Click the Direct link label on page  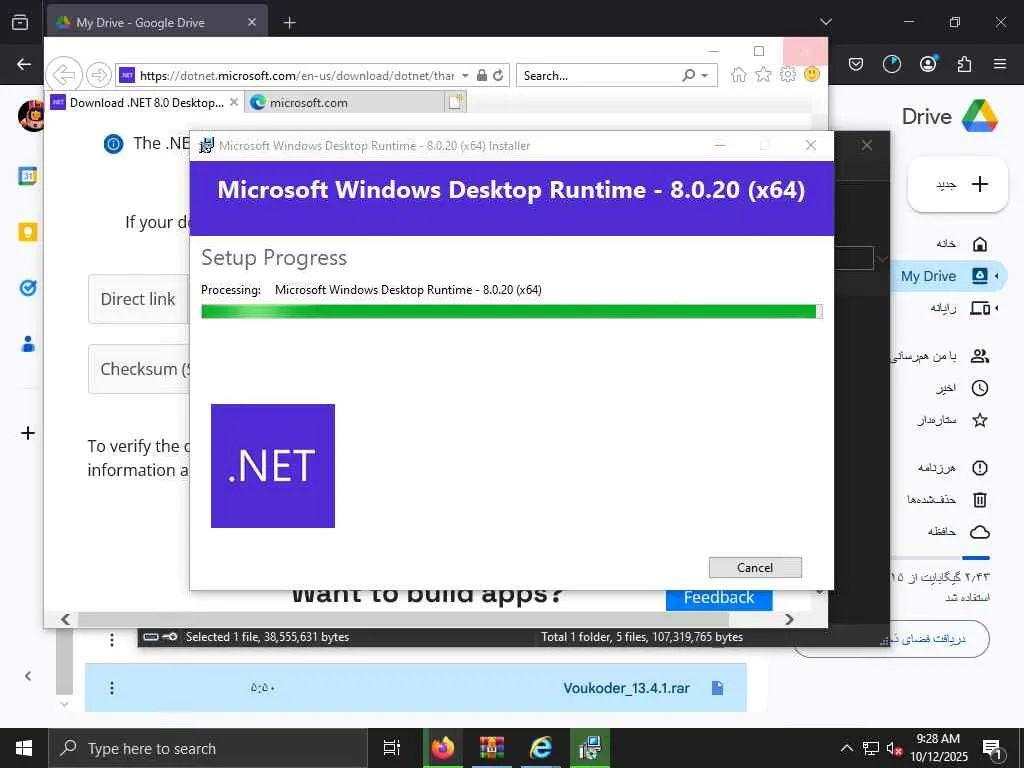coord(138,299)
